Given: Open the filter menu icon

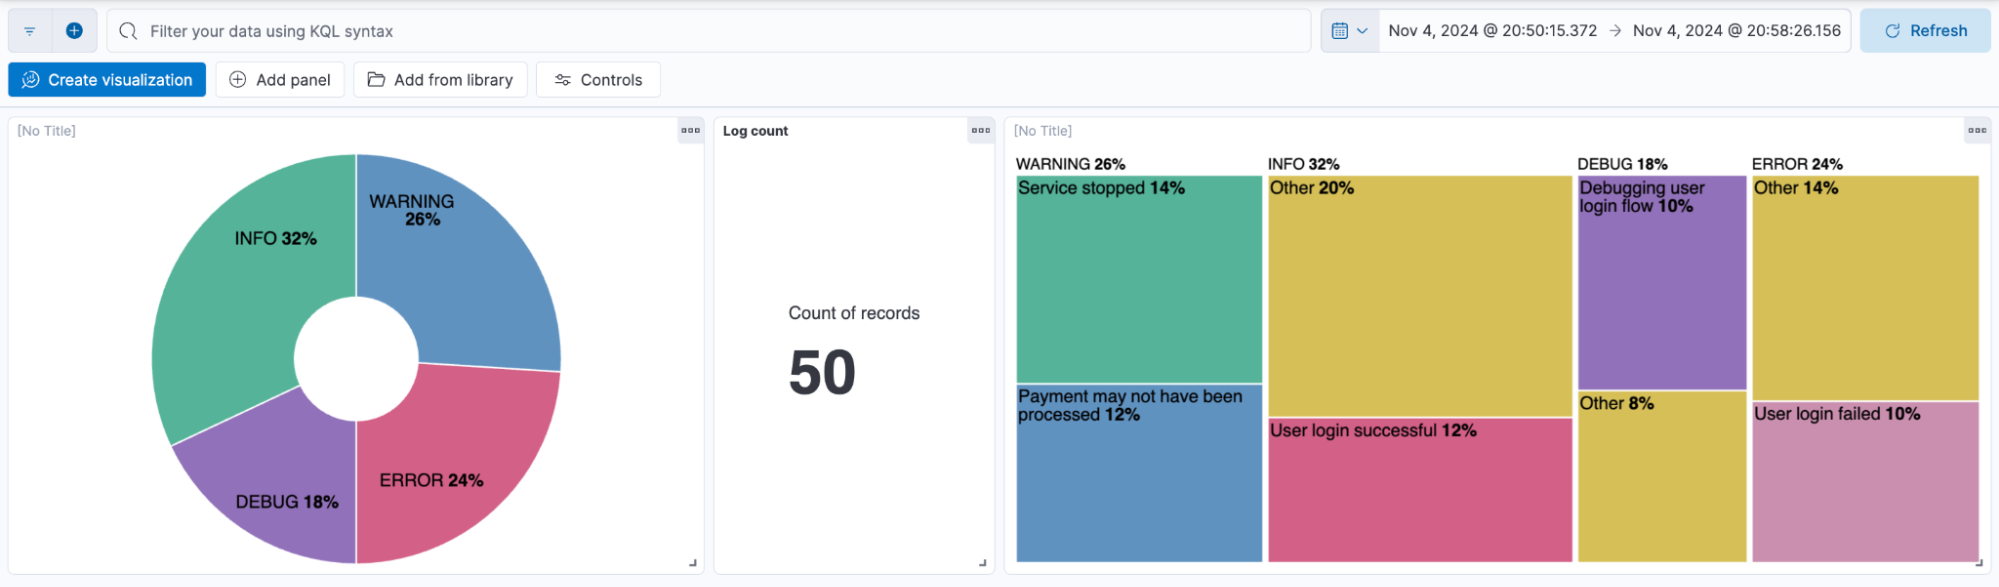Looking at the screenshot, I should [x=30, y=31].
